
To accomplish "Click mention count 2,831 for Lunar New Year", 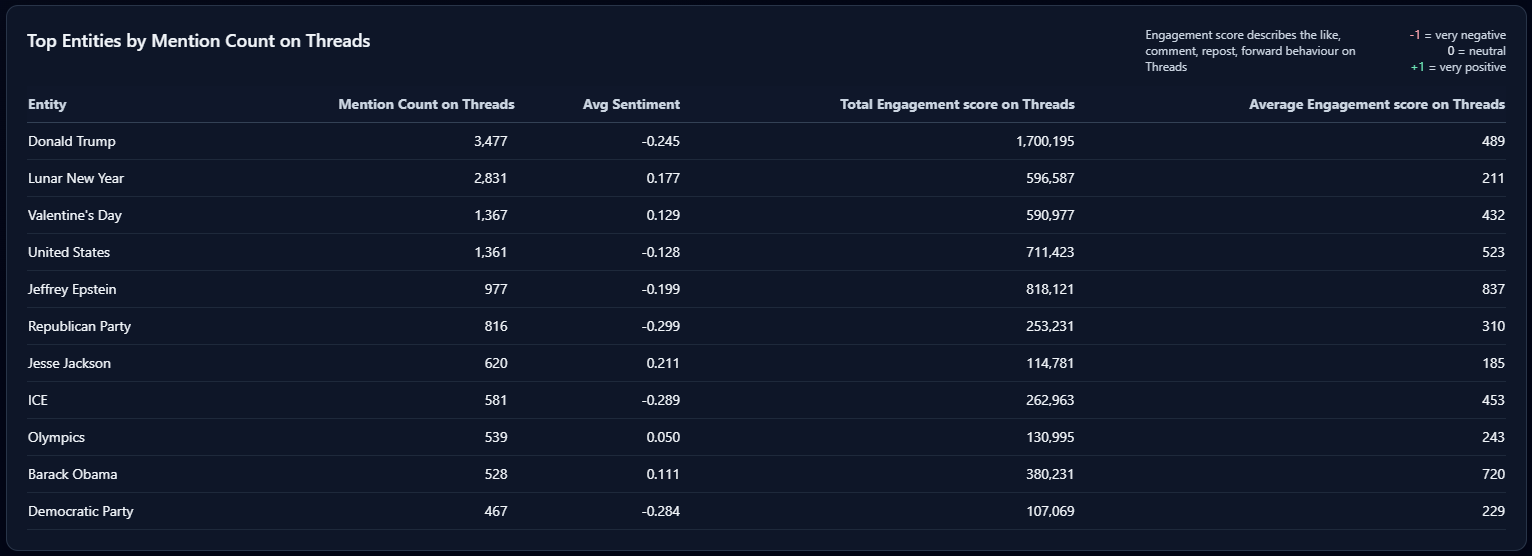I will pos(490,178).
